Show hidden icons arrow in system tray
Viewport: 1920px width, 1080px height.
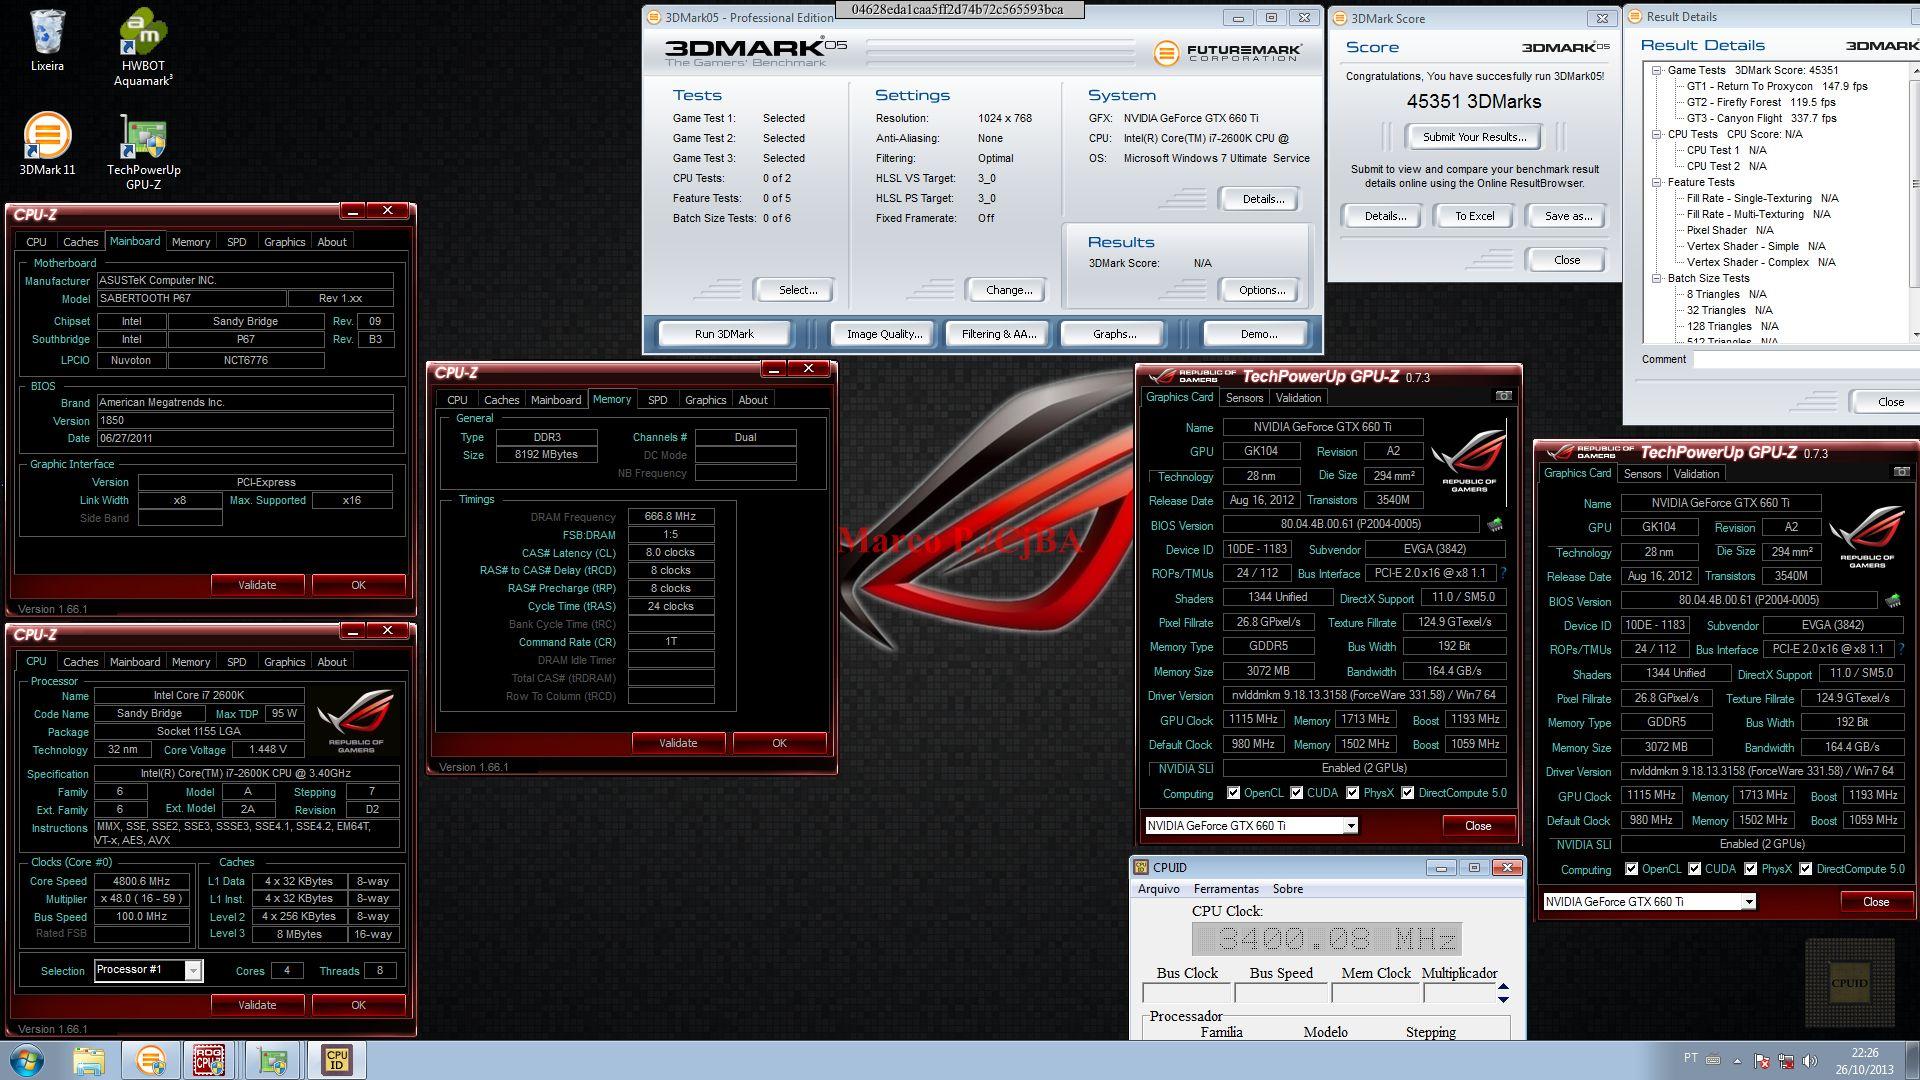click(1737, 1061)
